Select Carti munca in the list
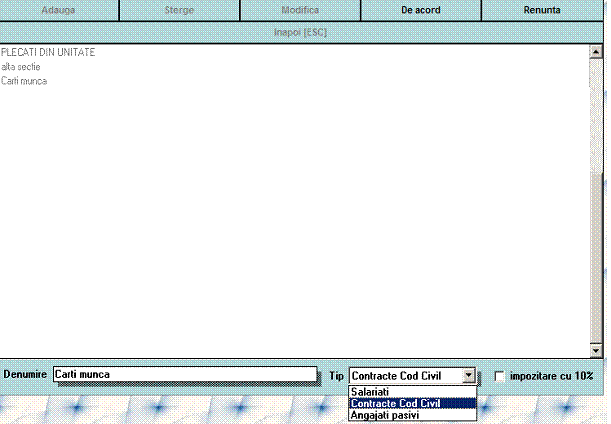 tap(24, 81)
